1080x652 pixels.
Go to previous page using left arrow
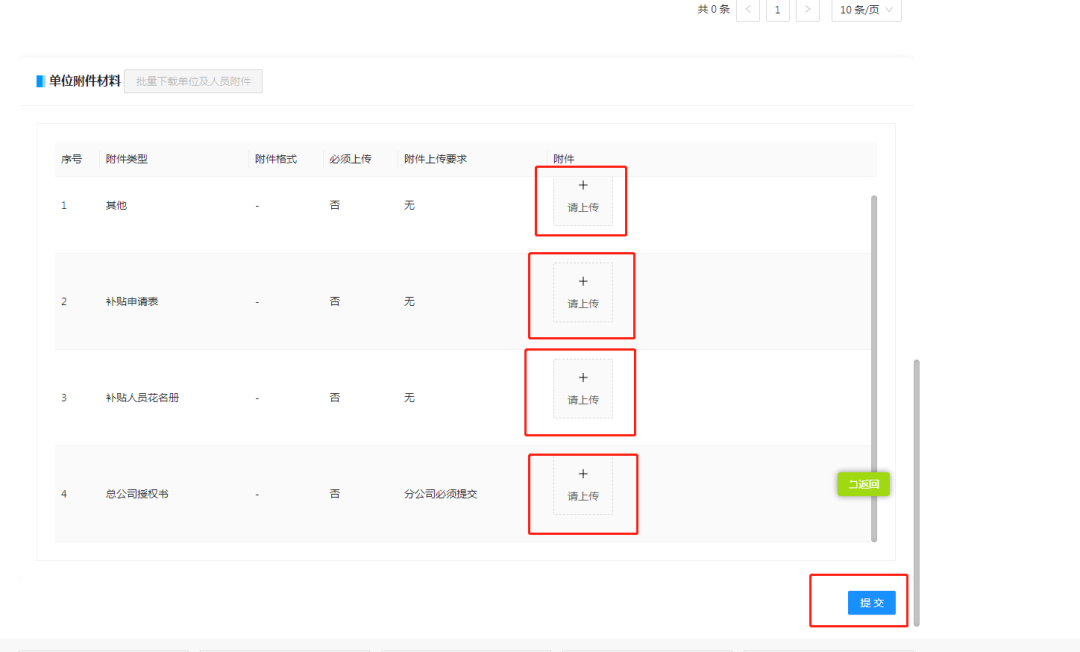[747, 10]
